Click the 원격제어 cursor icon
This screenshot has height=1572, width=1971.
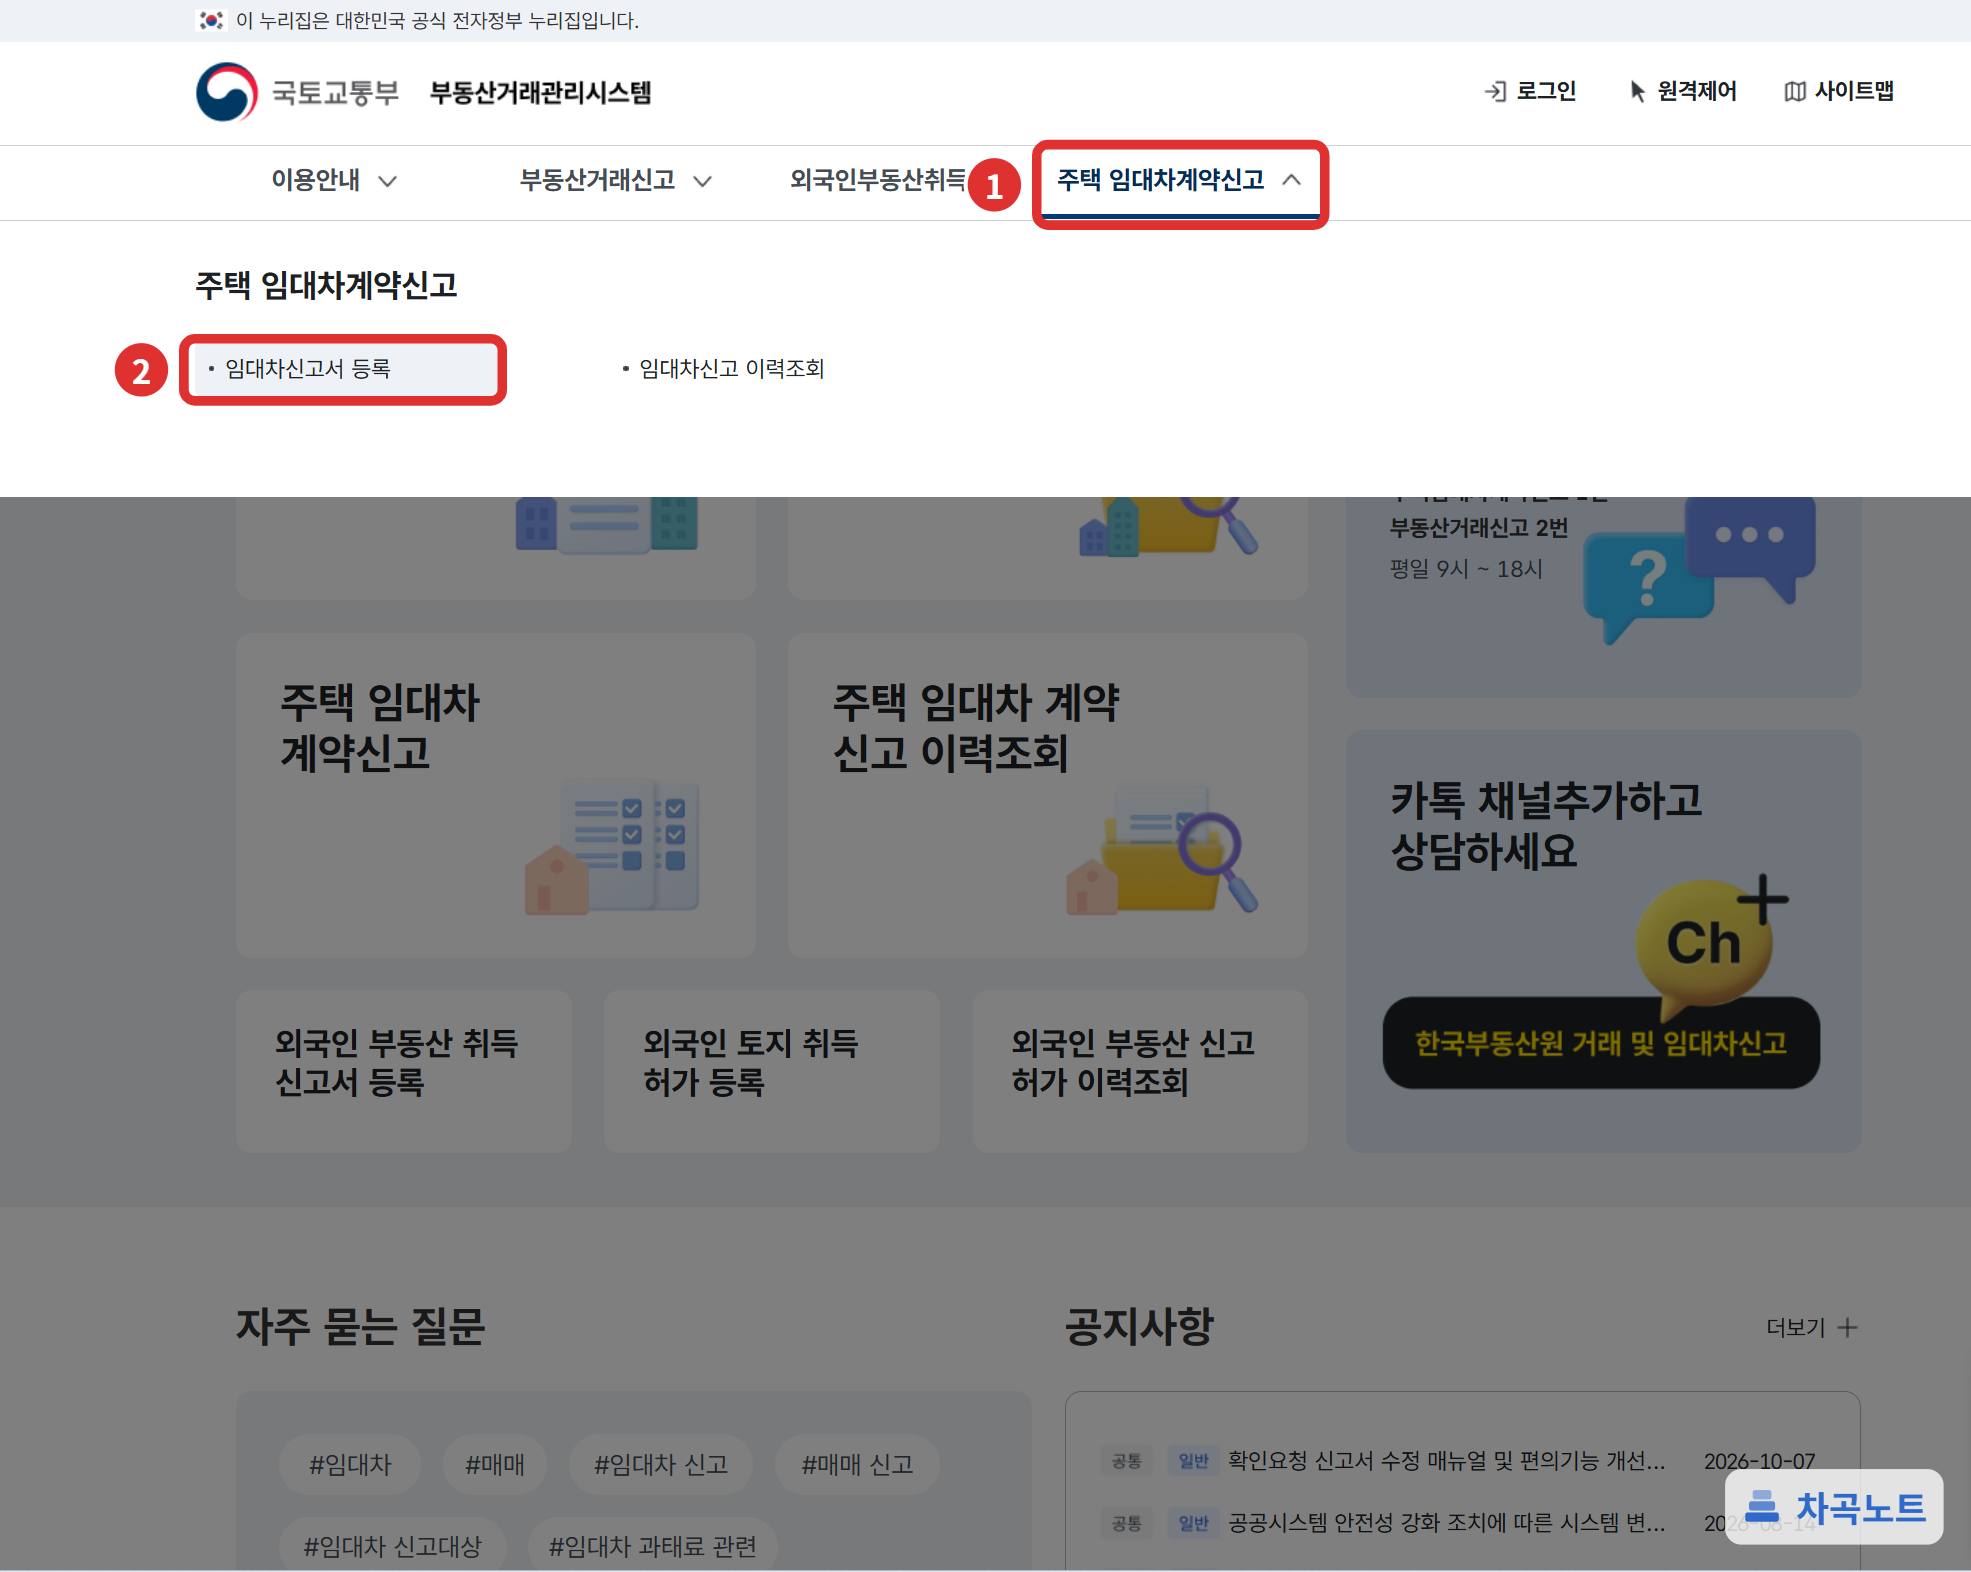tap(1638, 92)
